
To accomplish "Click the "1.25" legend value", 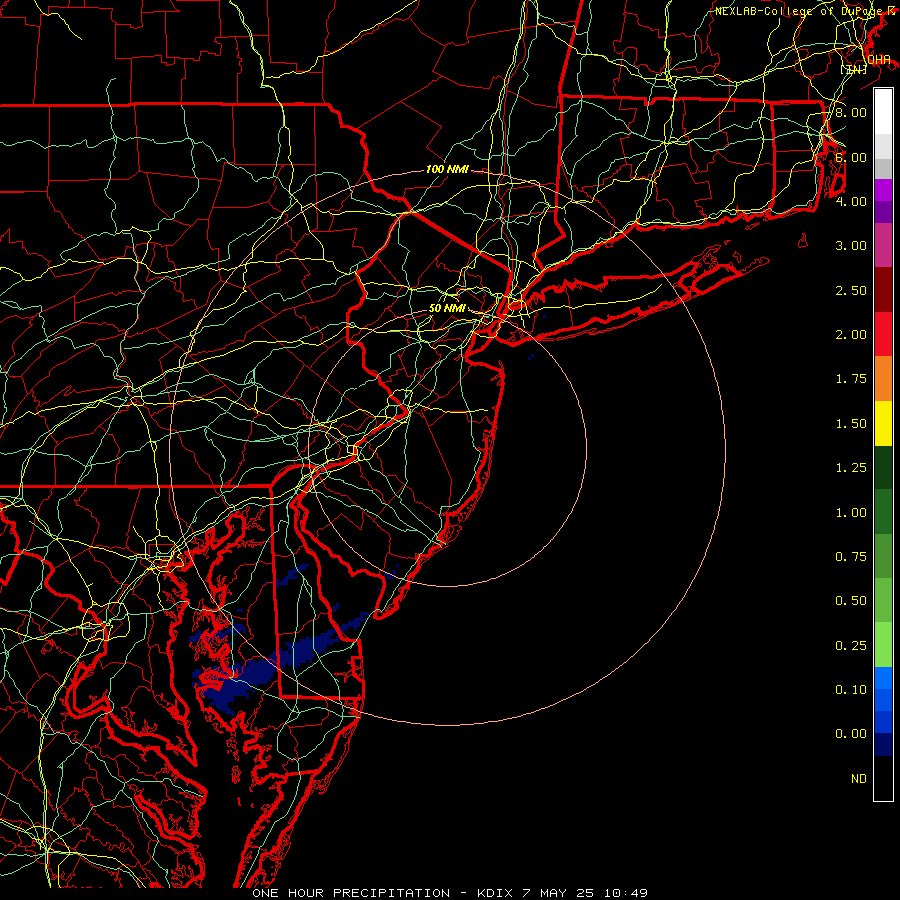I will [x=851, y=468].
